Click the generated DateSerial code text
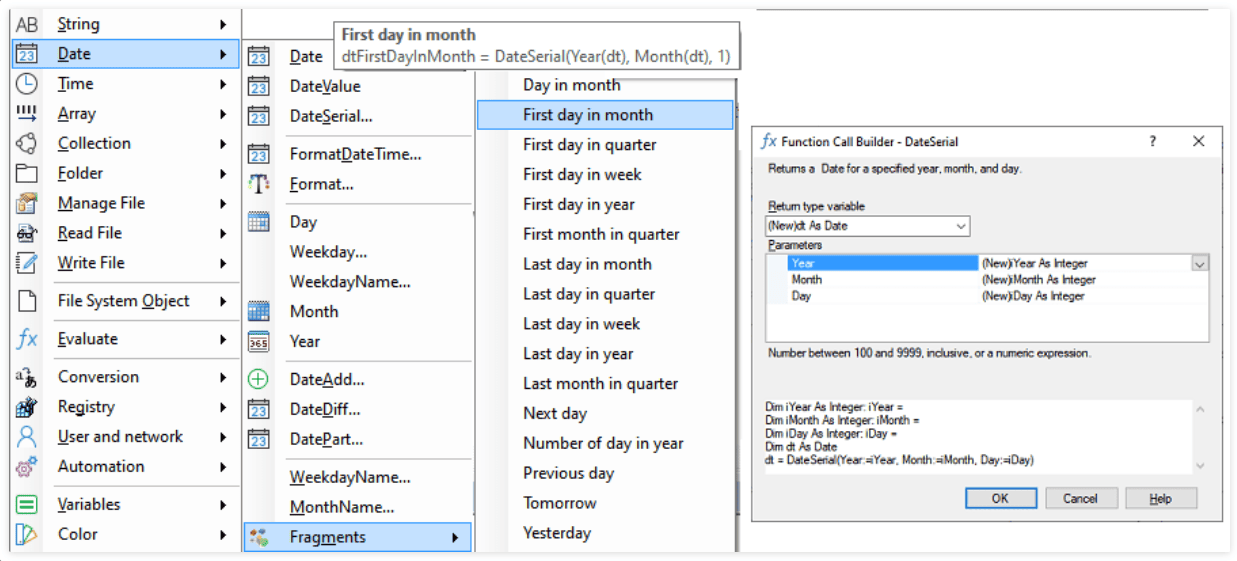The image size is (1237, 561). pyautogui.click(x=901, y=460)
